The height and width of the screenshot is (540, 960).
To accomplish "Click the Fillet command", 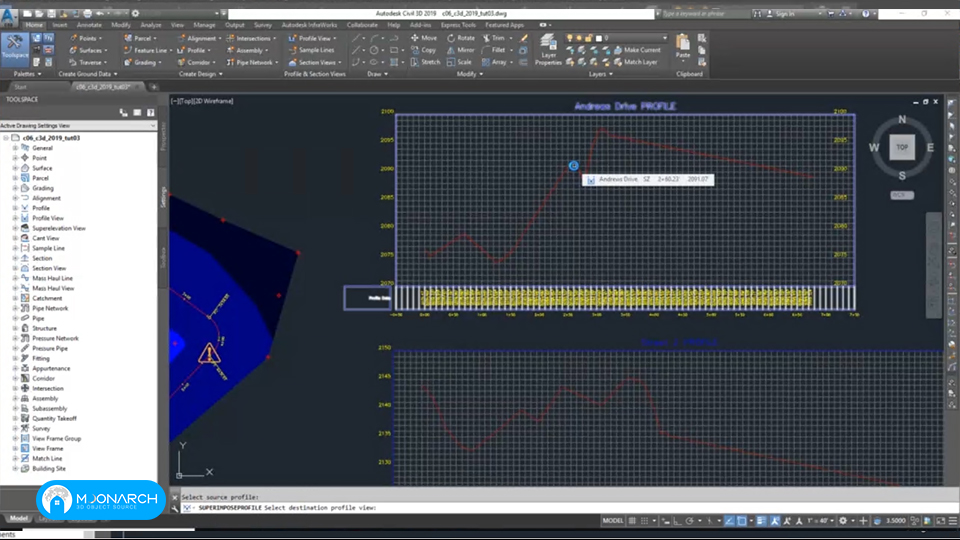I will [x=493, y=50].
